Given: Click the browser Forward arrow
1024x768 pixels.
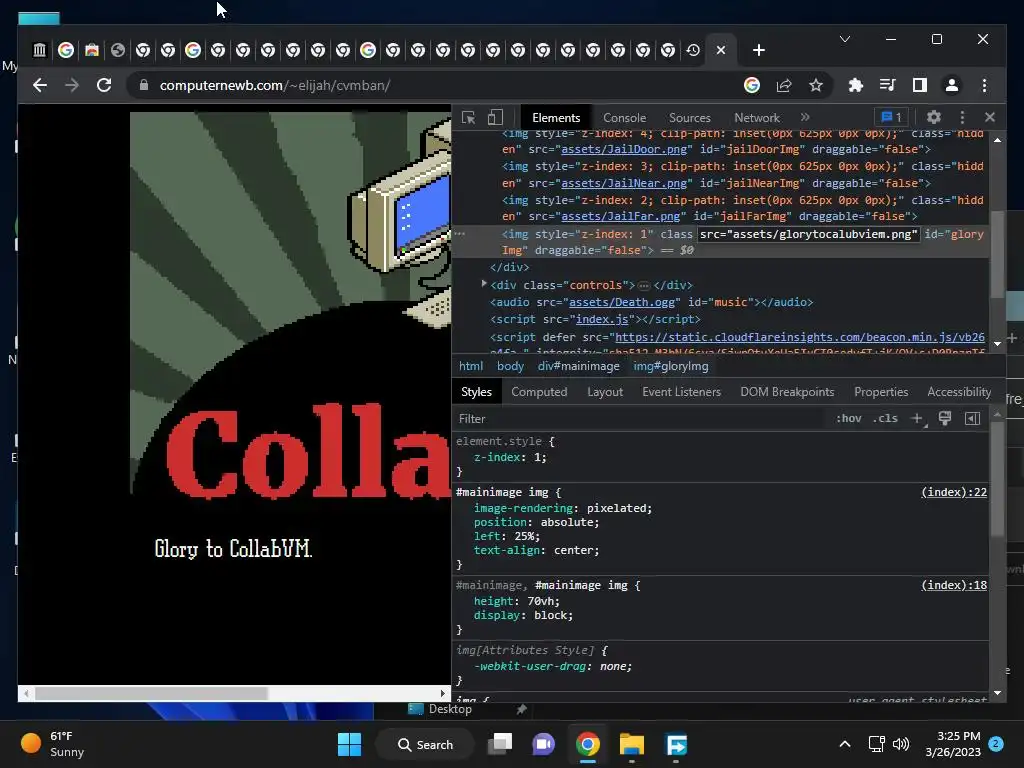Looking at the screenshot, I should coord(72,85).
